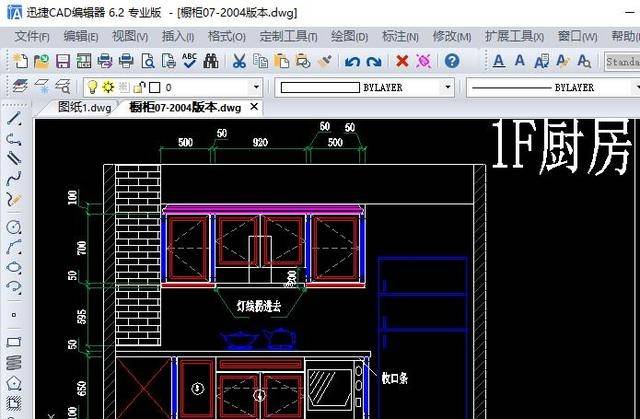Image resolution: width=640 pixels, height=419 pixels.
Task: Select the Ellipse drawing tool
Action: point(14,267)
